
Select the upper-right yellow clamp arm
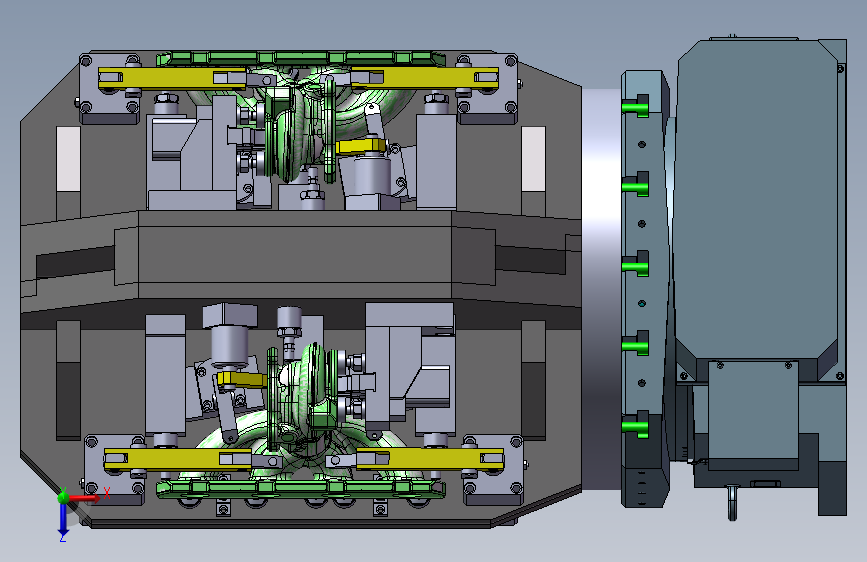425,78
